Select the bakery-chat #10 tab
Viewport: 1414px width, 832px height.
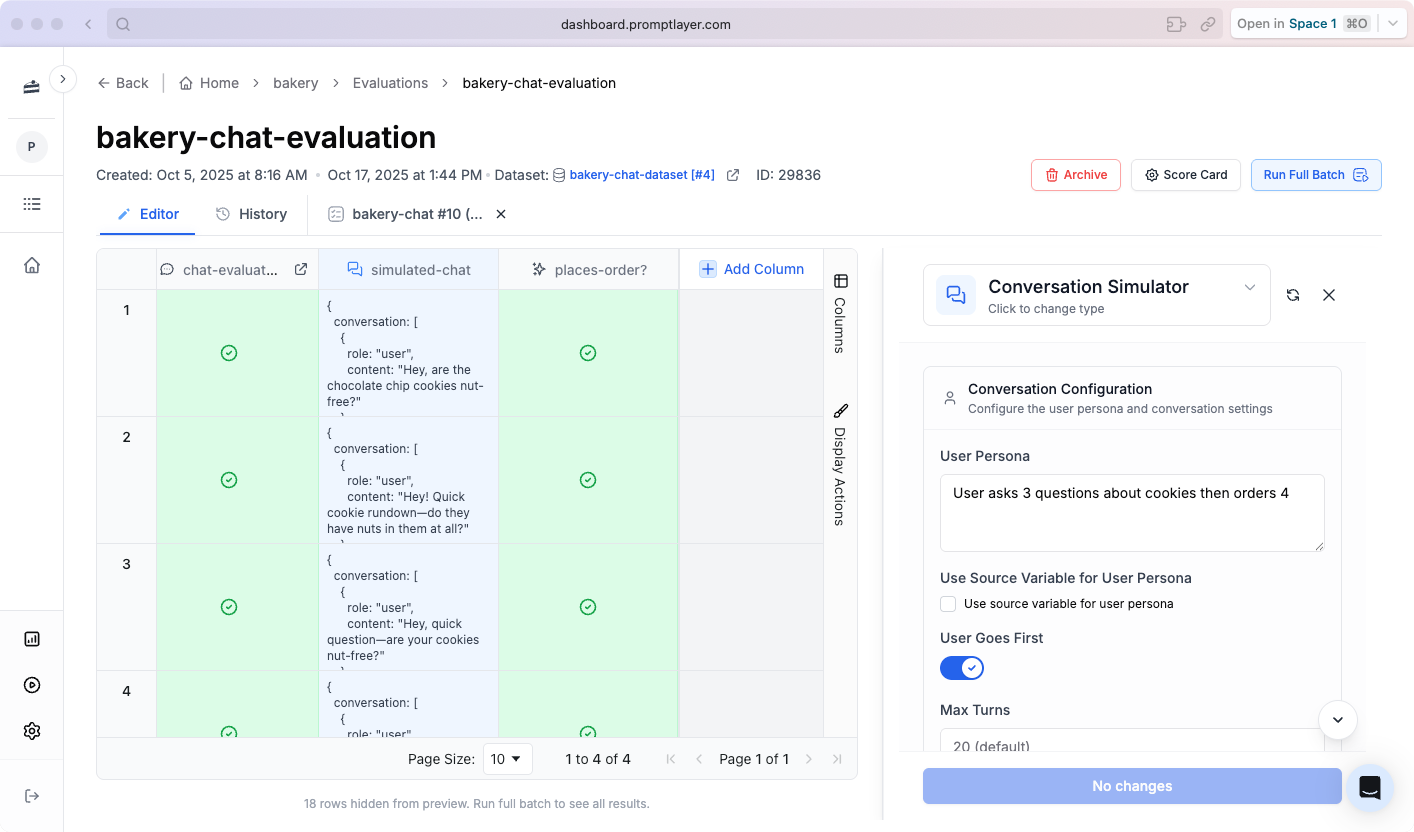407,214
